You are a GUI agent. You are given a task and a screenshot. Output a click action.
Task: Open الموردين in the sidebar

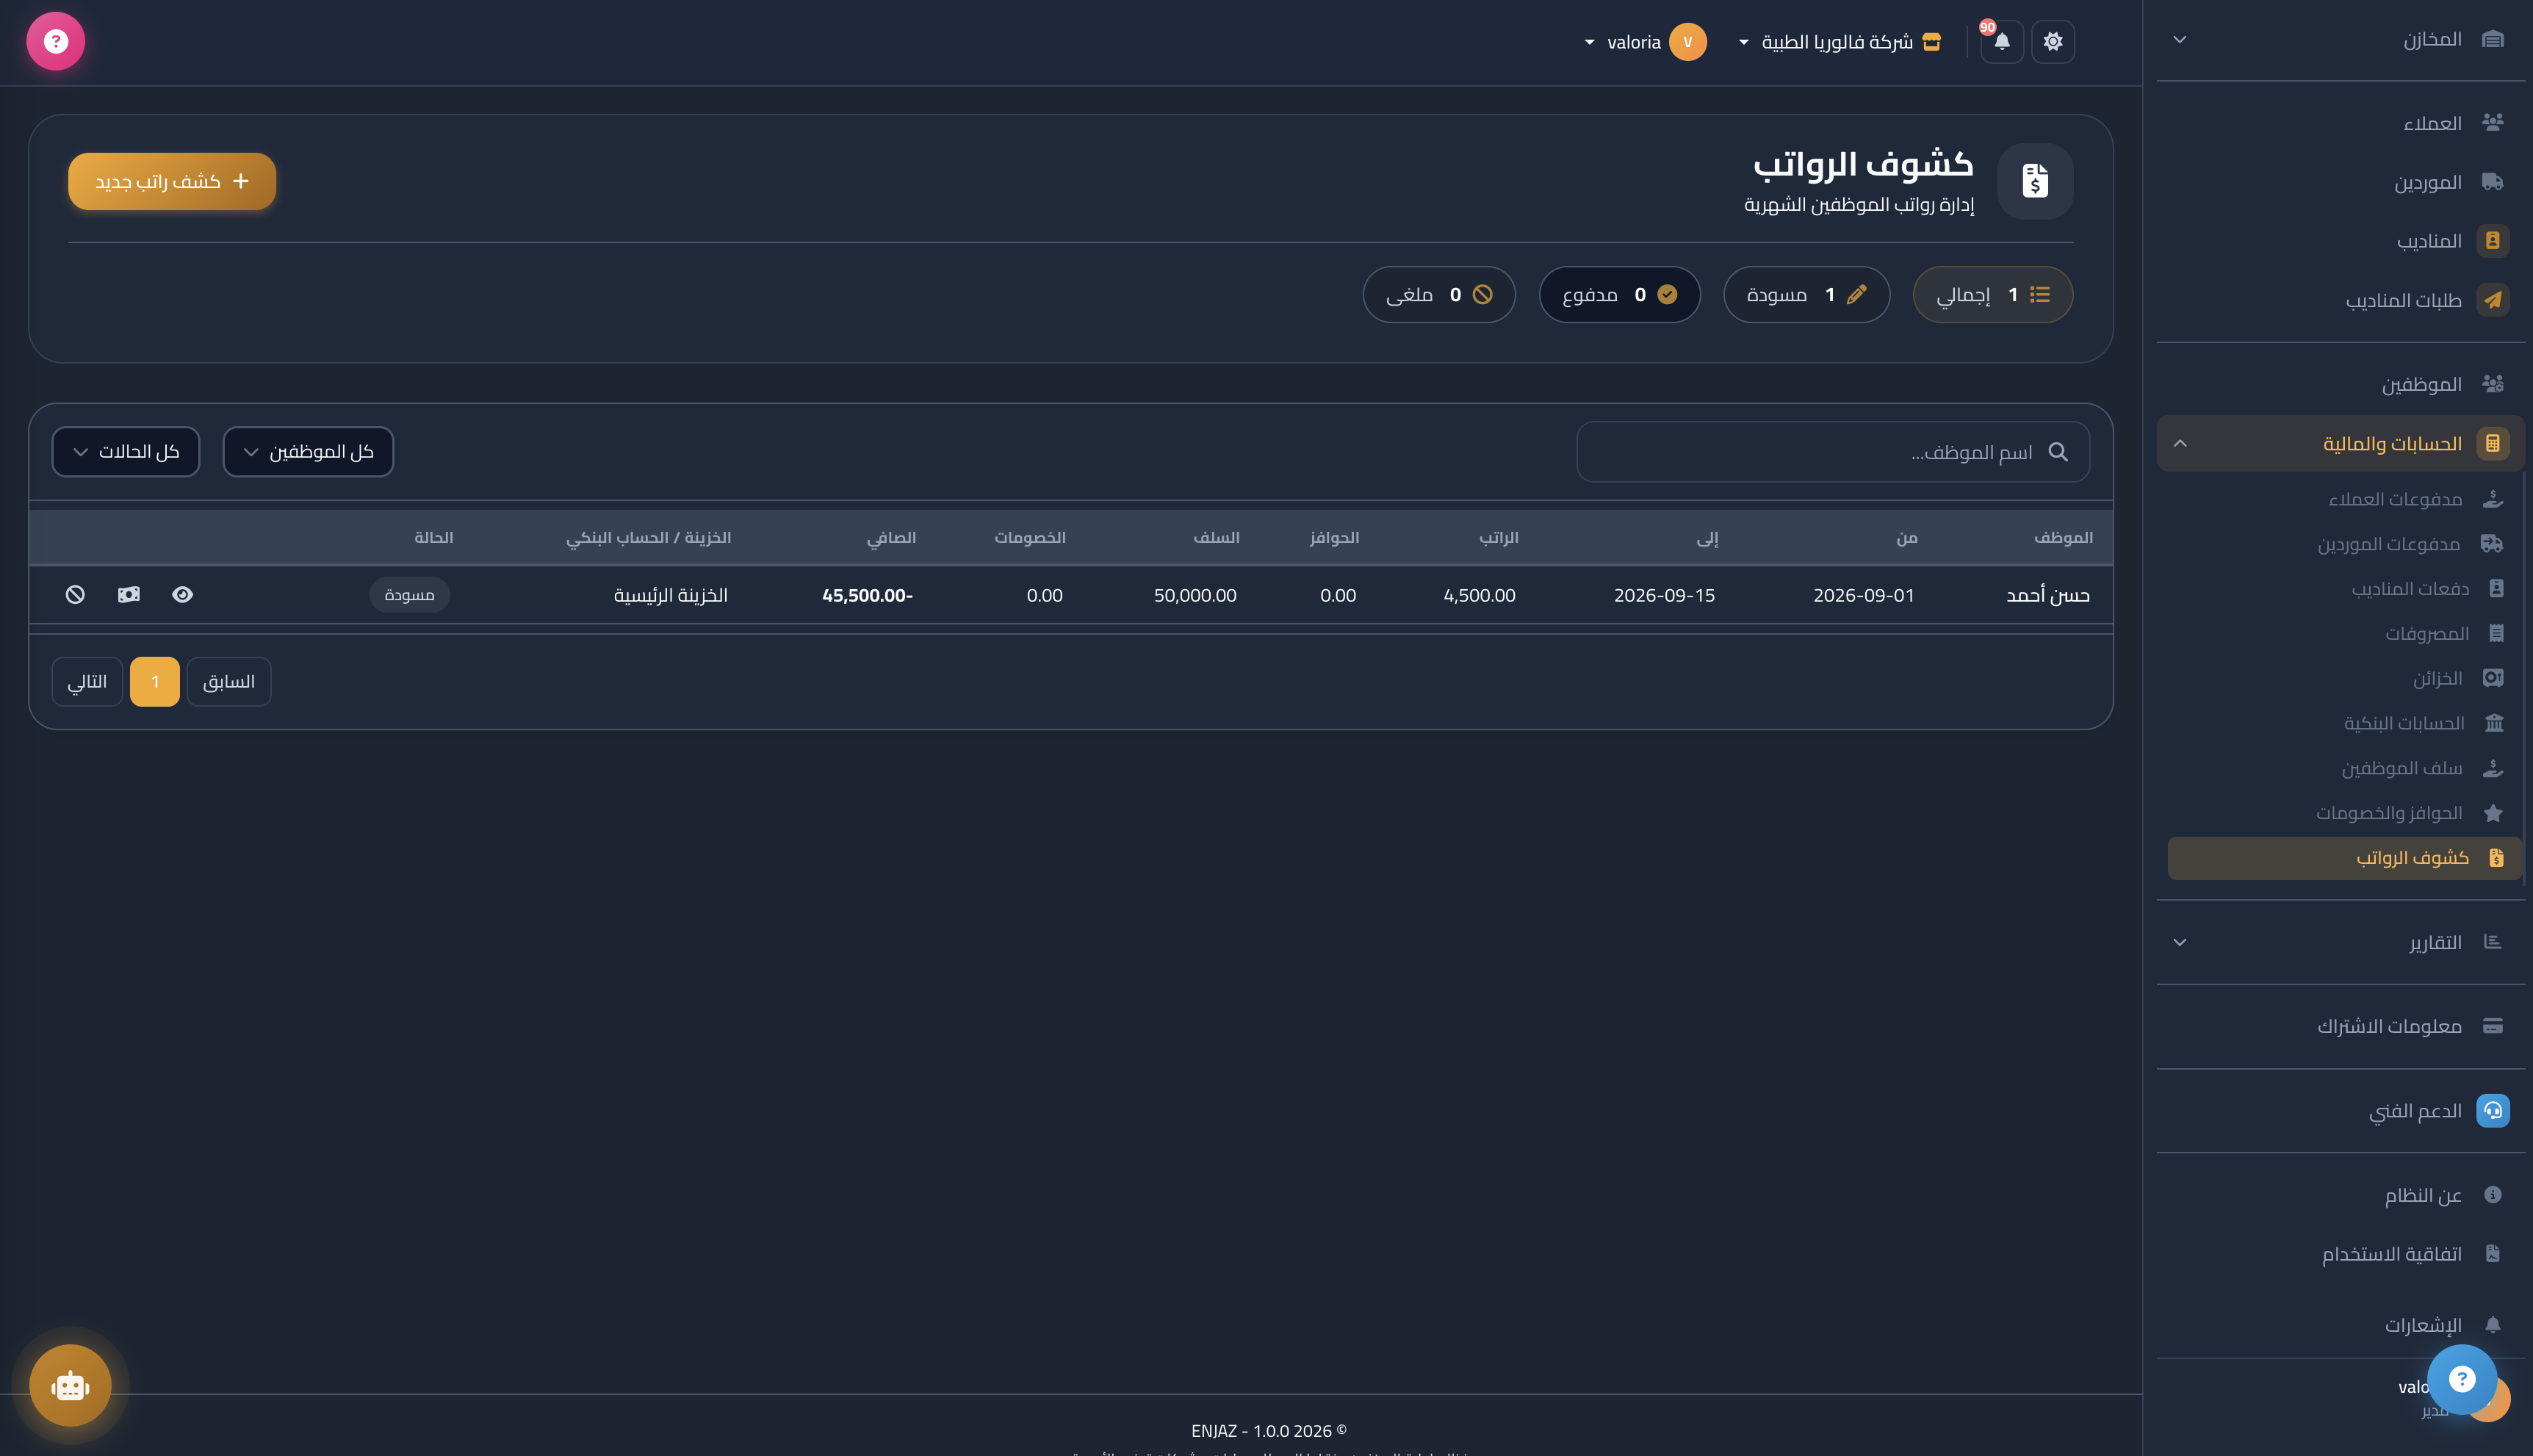pyautogui.click(x=2340, y=182)
